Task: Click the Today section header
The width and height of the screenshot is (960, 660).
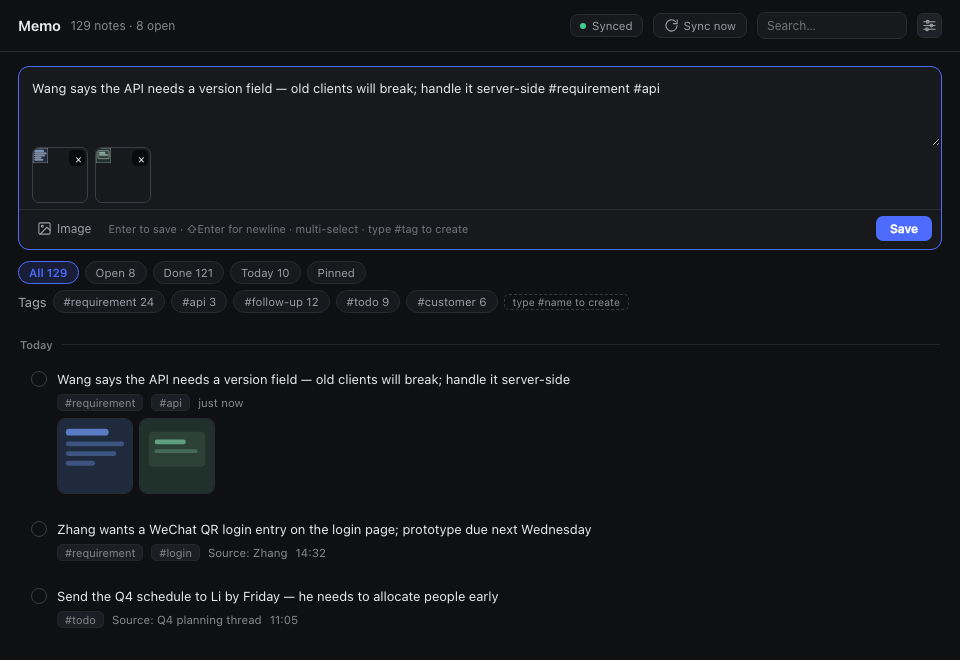Action: [x=36, y=345]
